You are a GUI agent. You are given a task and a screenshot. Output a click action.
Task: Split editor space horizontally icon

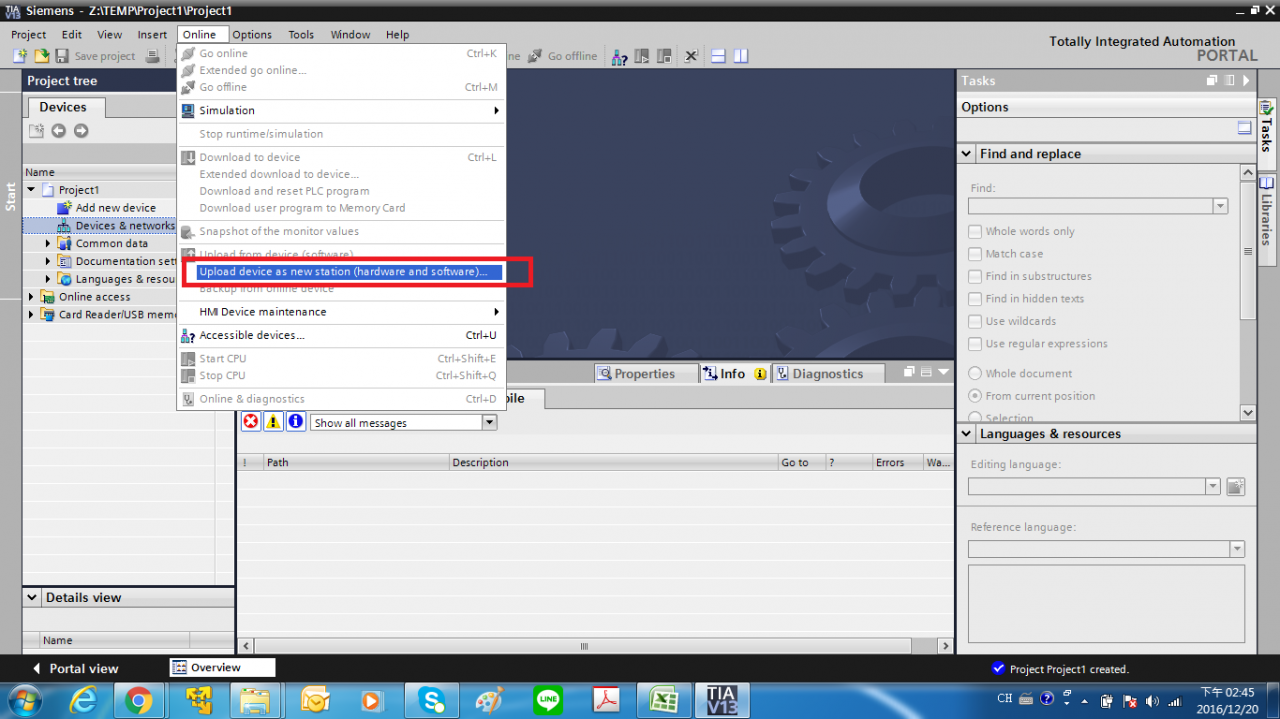[x=718, y=56]
